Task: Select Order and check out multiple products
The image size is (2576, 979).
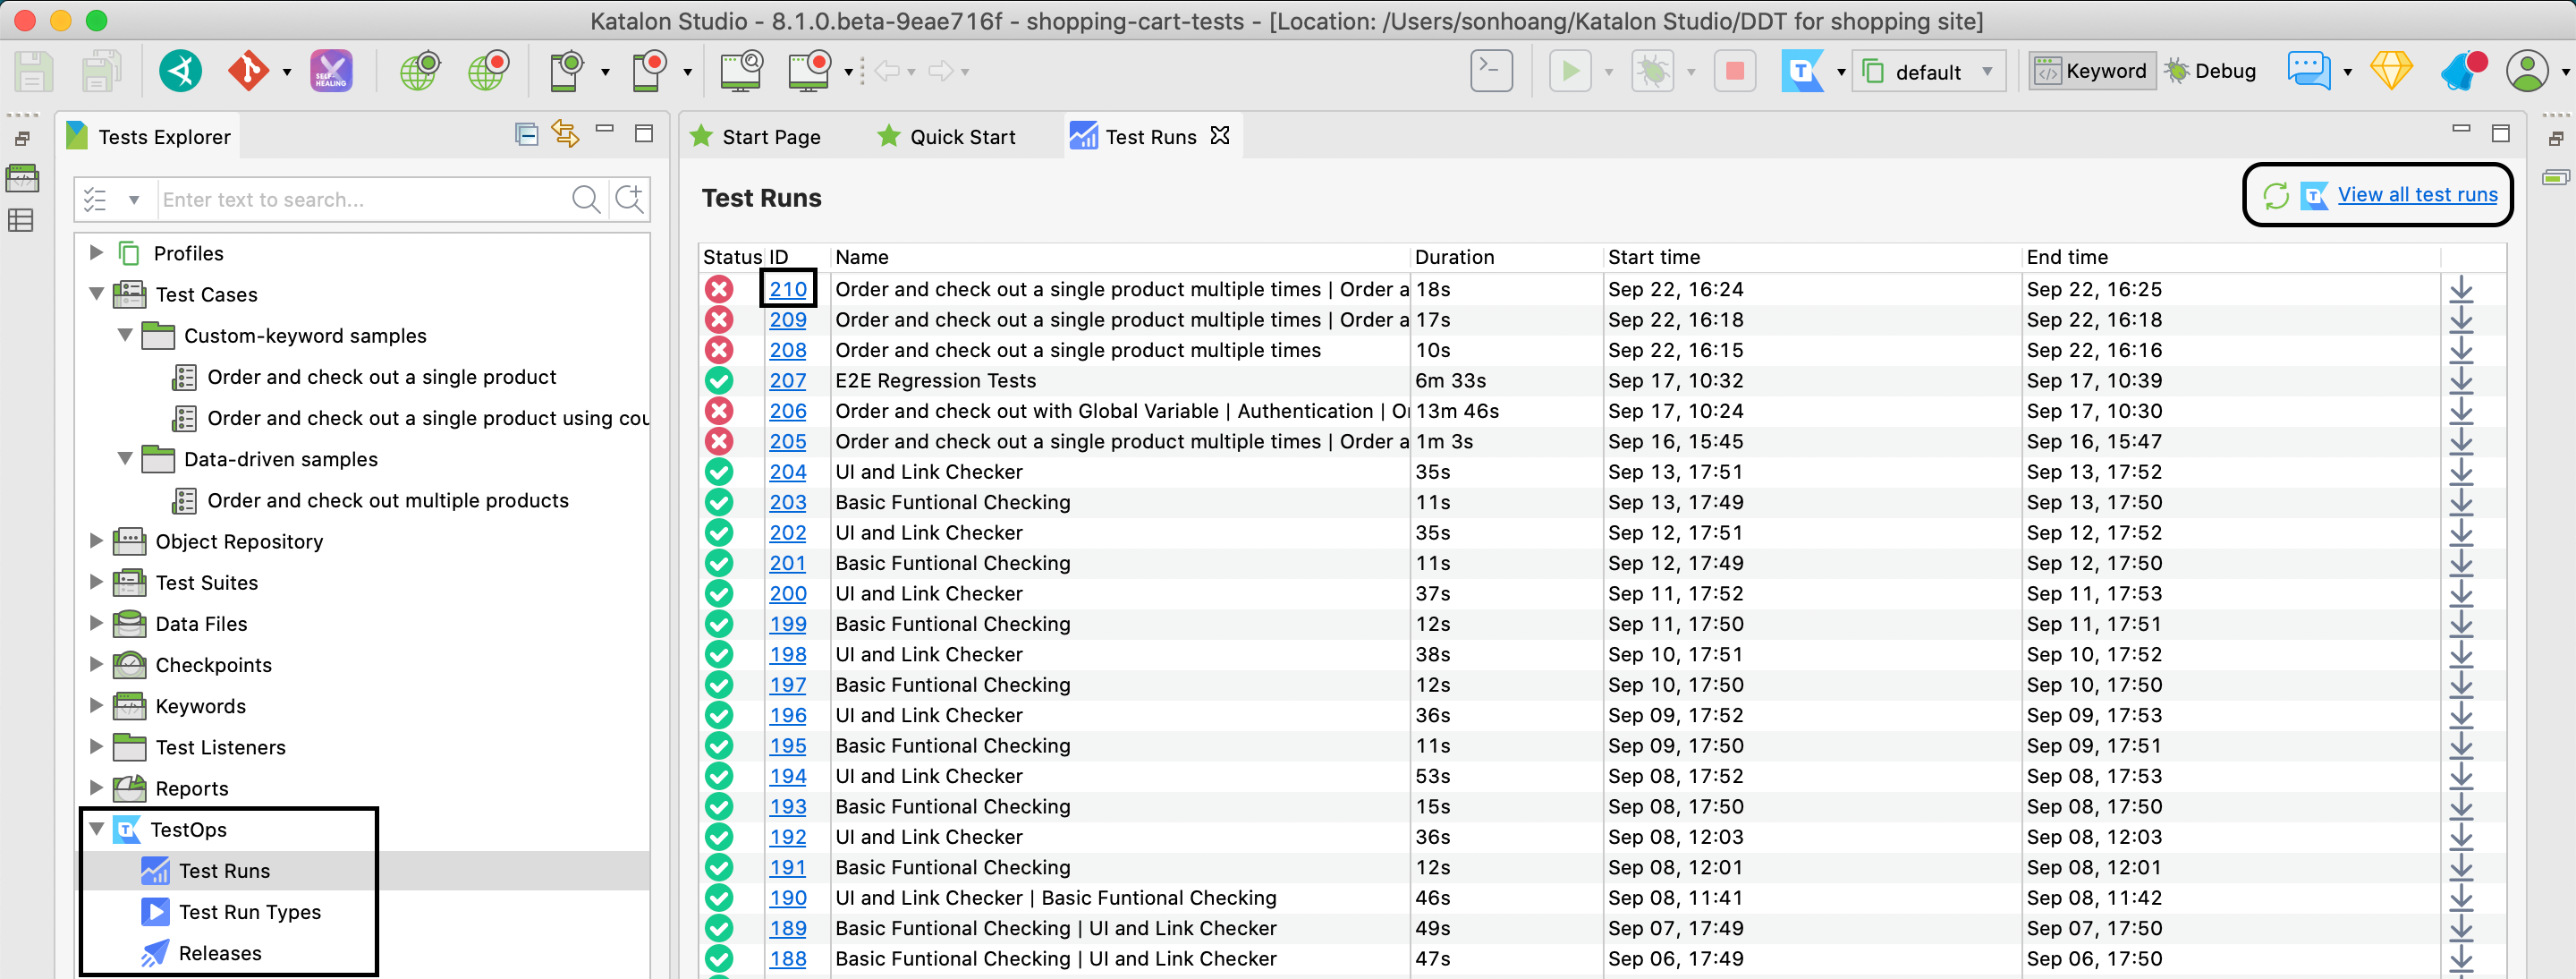Action: 388,500
